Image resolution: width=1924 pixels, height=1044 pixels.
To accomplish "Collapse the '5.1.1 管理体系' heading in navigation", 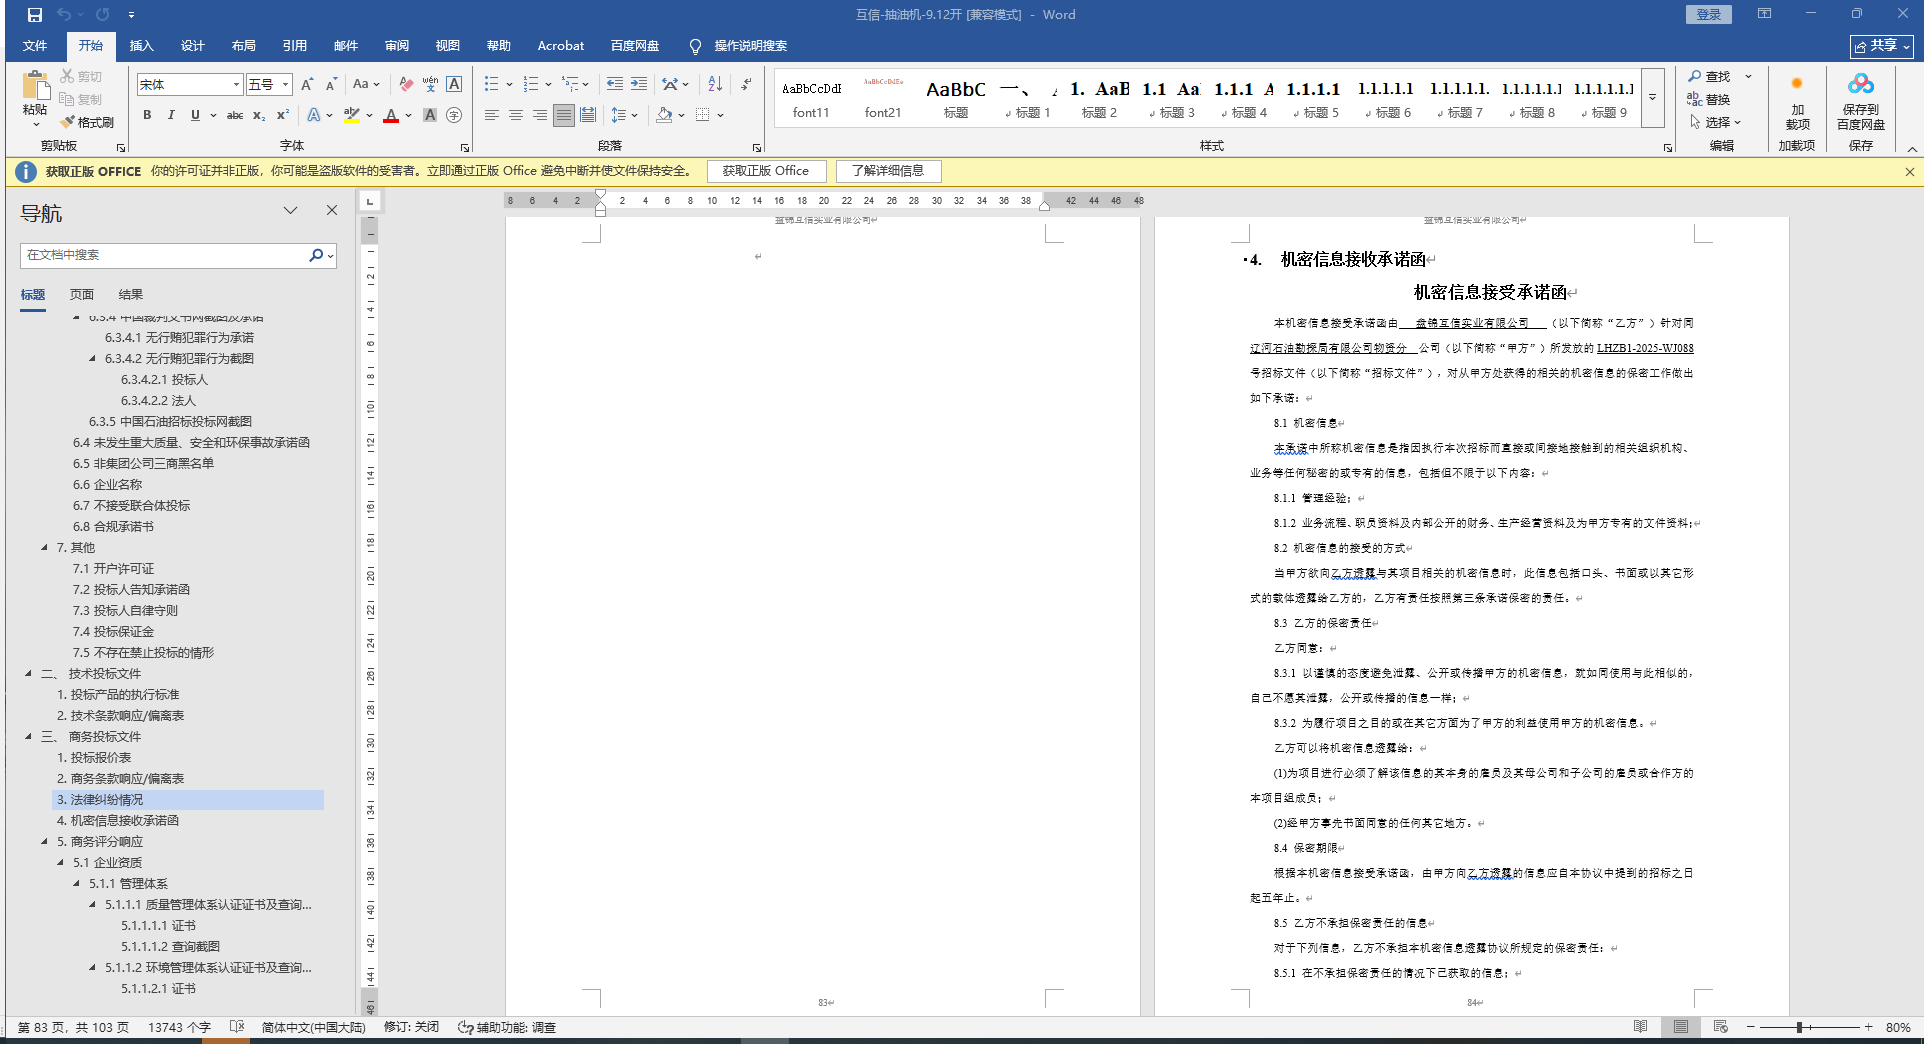I will 77,884.
